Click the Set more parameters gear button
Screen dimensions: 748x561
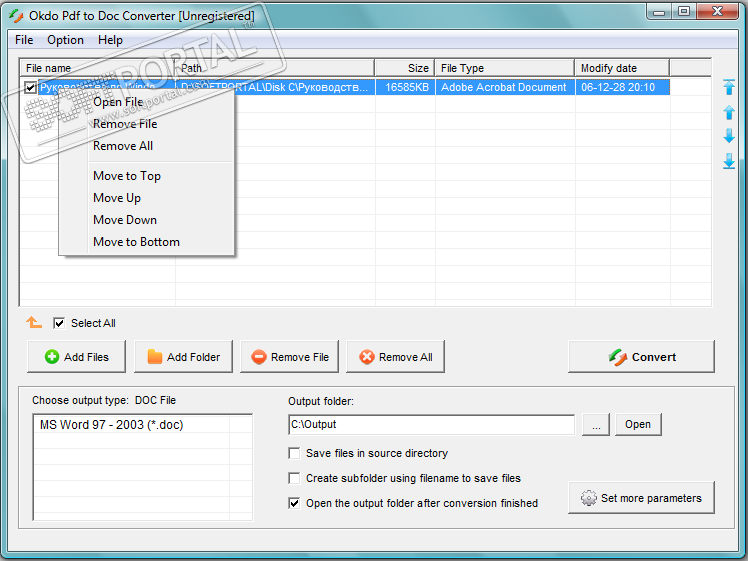641,498
